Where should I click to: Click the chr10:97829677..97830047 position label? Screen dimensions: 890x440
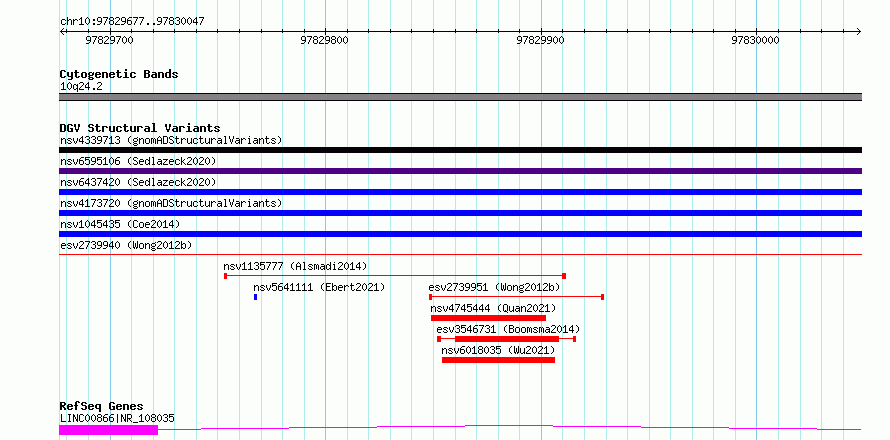(132, 21)
